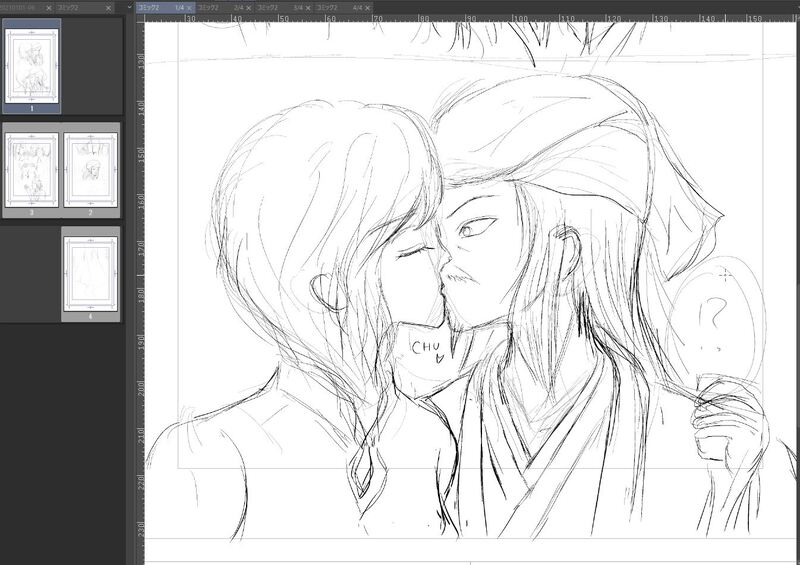800x565 pixels.
Task: Close the コミック2 2/4 tab
Action: tap(248, 8)
